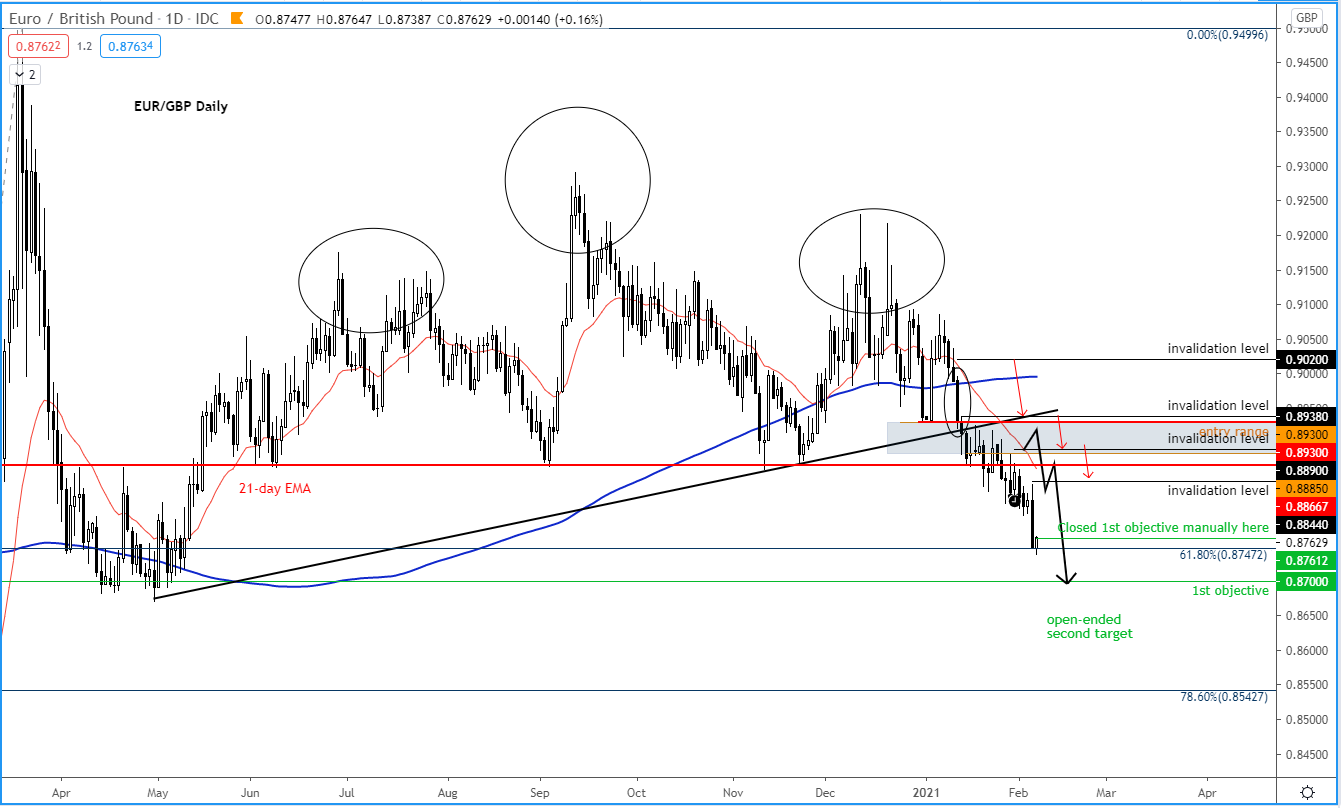
Task: Select the black 0.89380 price label
Action: [1306, 418]
